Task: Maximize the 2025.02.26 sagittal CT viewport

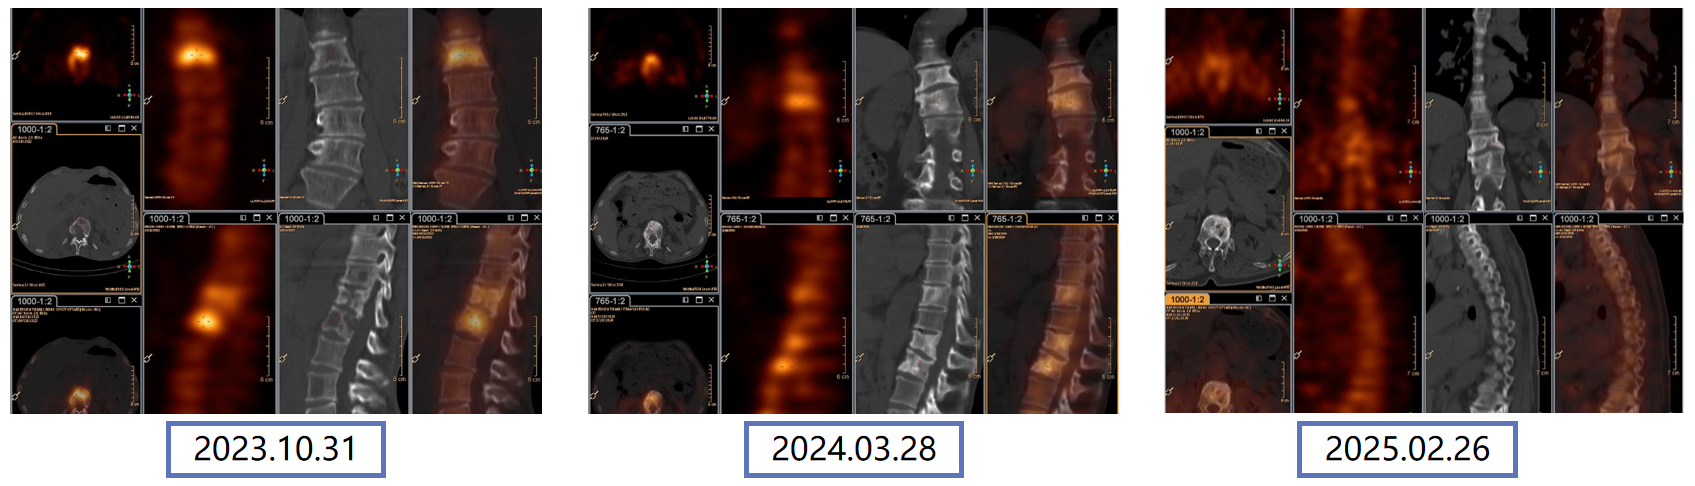Action: (1533, 219)
